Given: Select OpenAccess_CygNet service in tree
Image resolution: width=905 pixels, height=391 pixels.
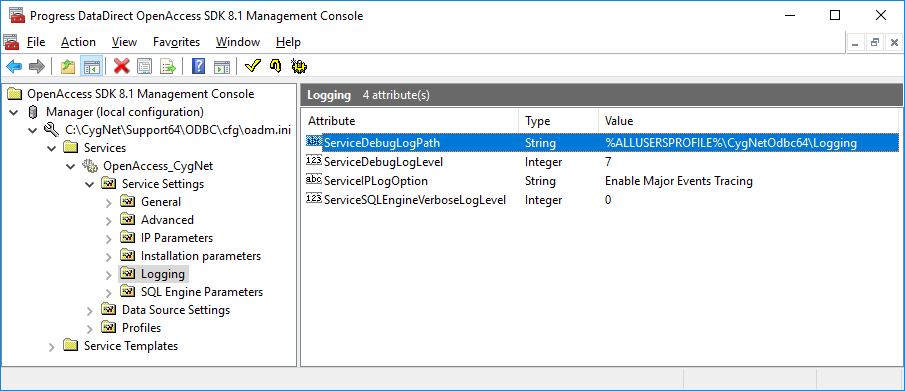Looking at the screenshot, I should [x=158, y=166].
